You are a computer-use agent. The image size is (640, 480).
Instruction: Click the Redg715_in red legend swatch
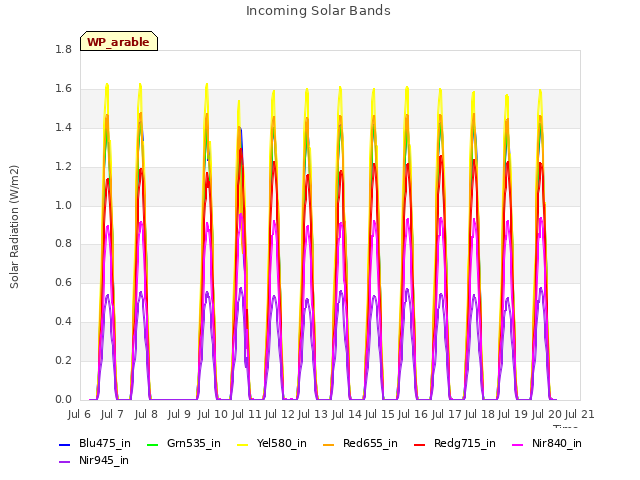click(420, 445)
